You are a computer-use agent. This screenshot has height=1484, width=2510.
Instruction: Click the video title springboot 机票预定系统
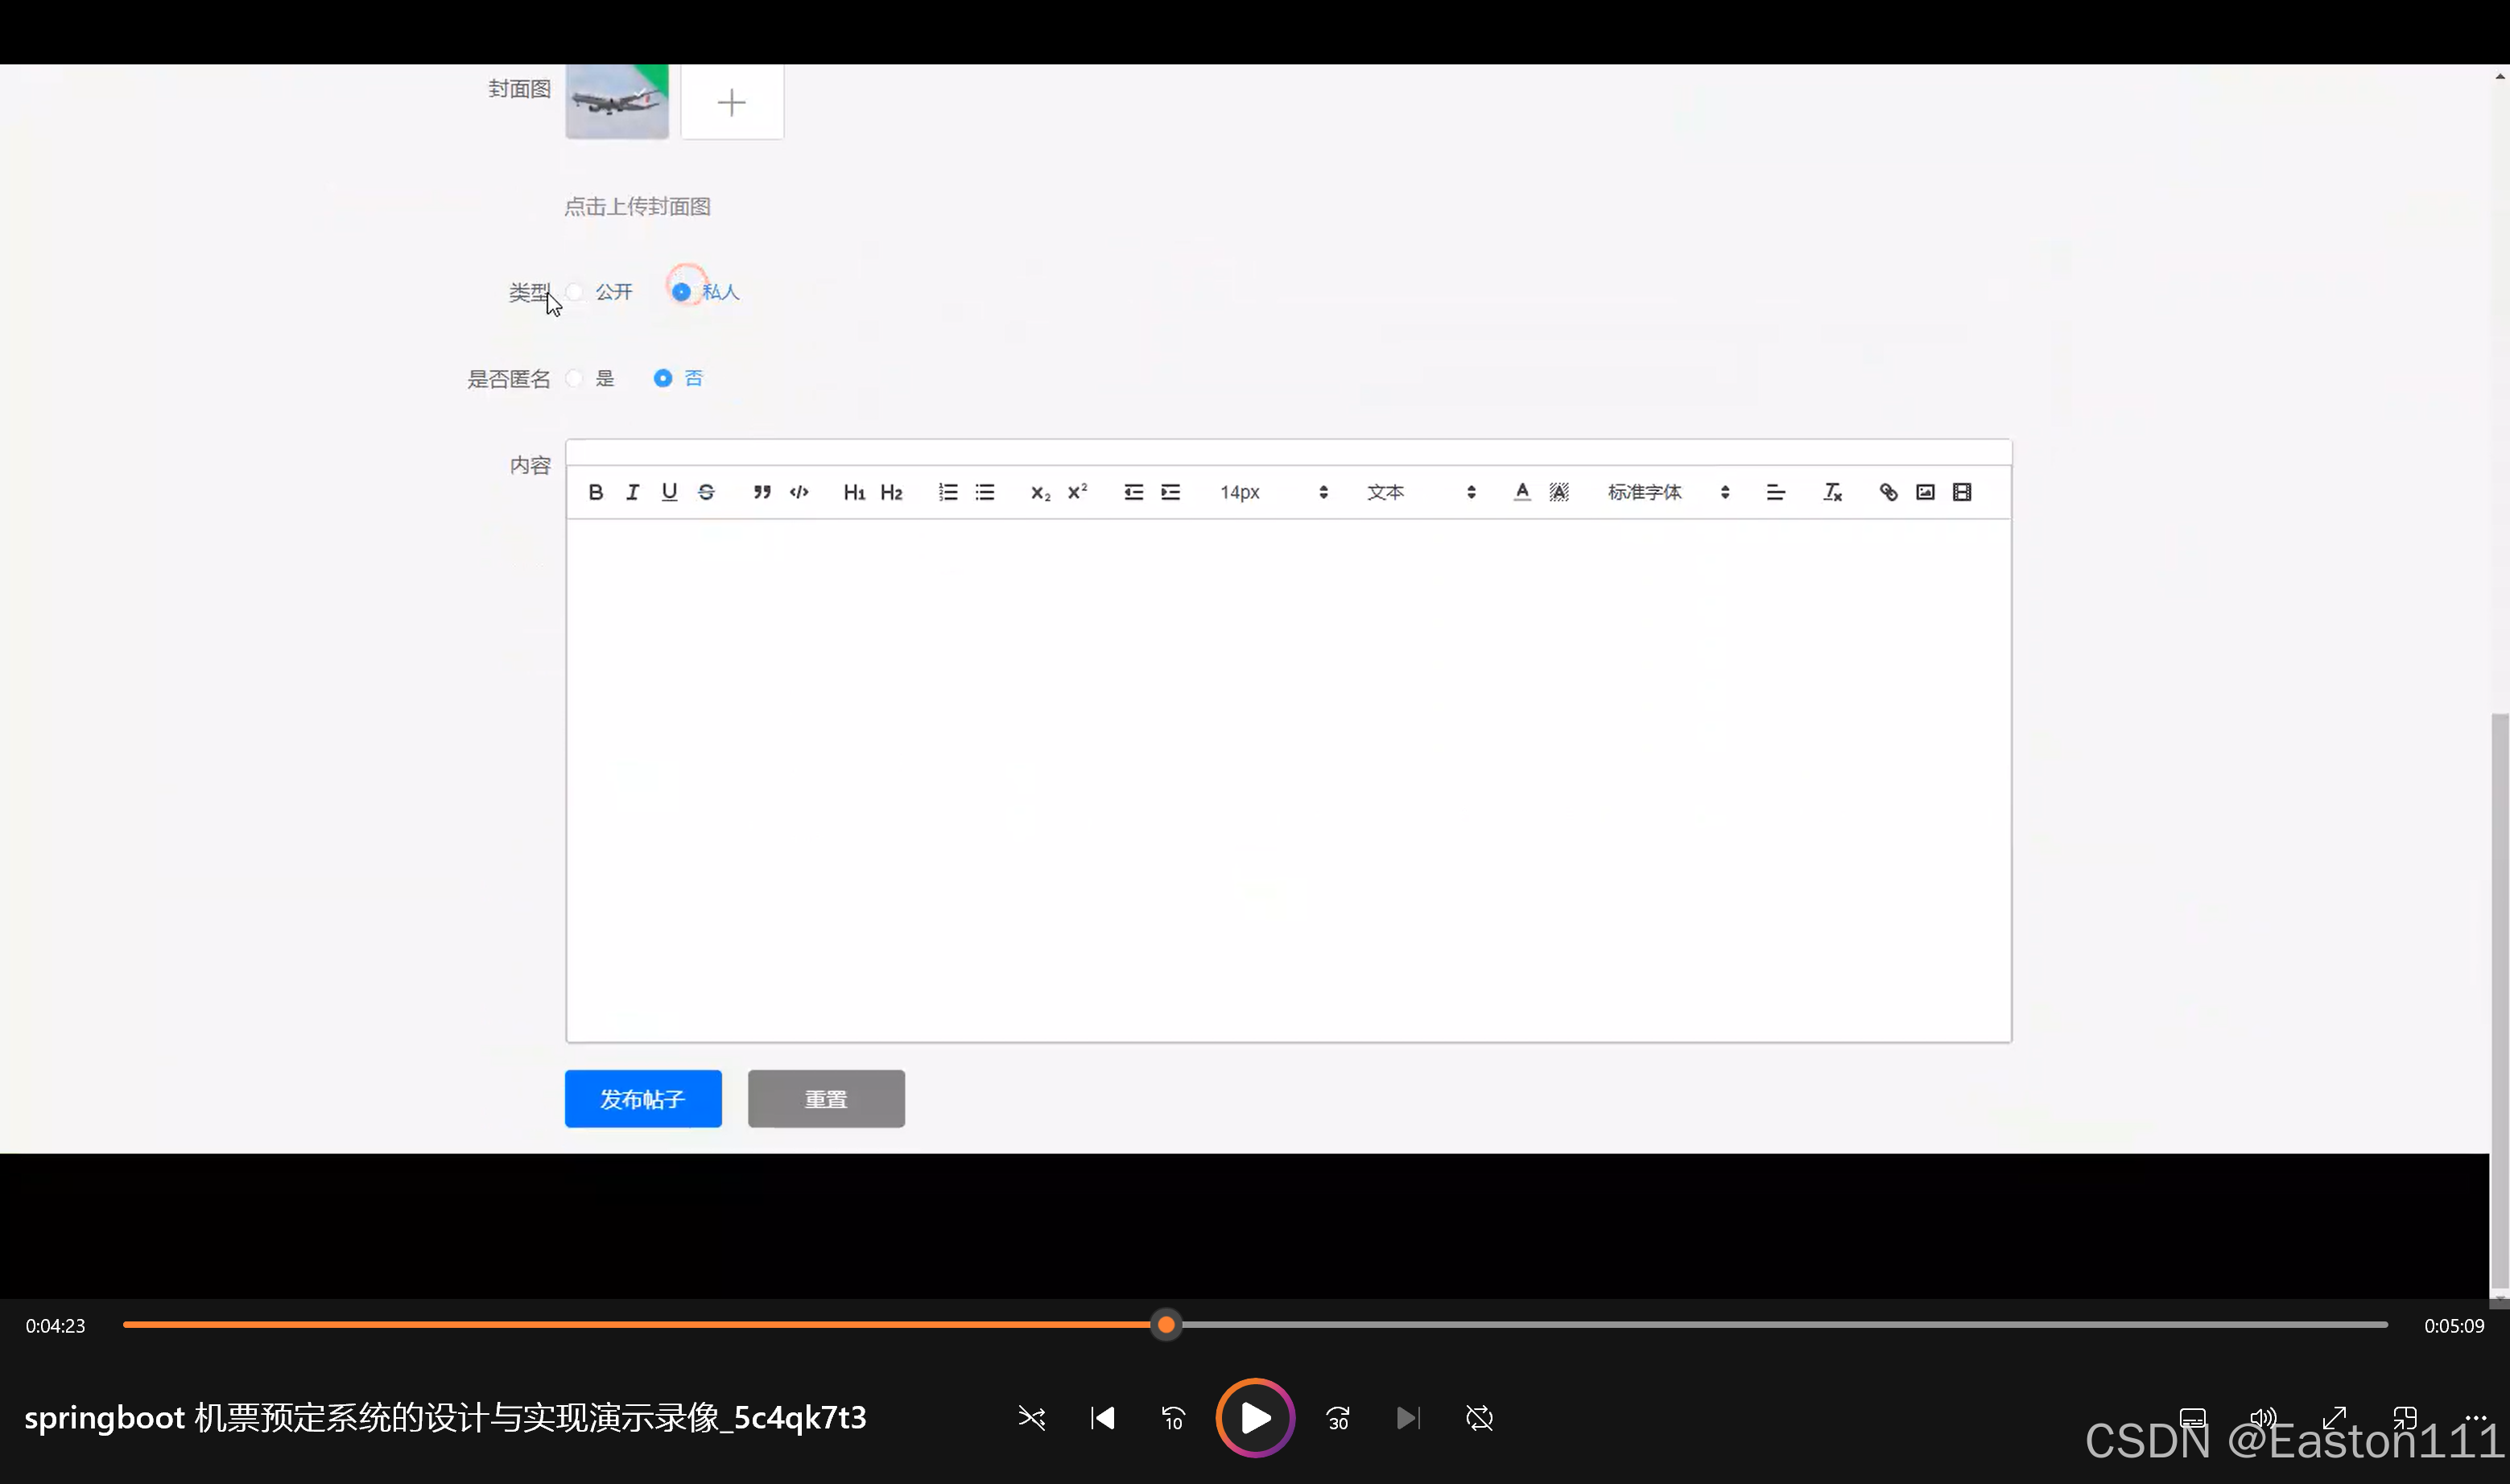coord(445,1418)
